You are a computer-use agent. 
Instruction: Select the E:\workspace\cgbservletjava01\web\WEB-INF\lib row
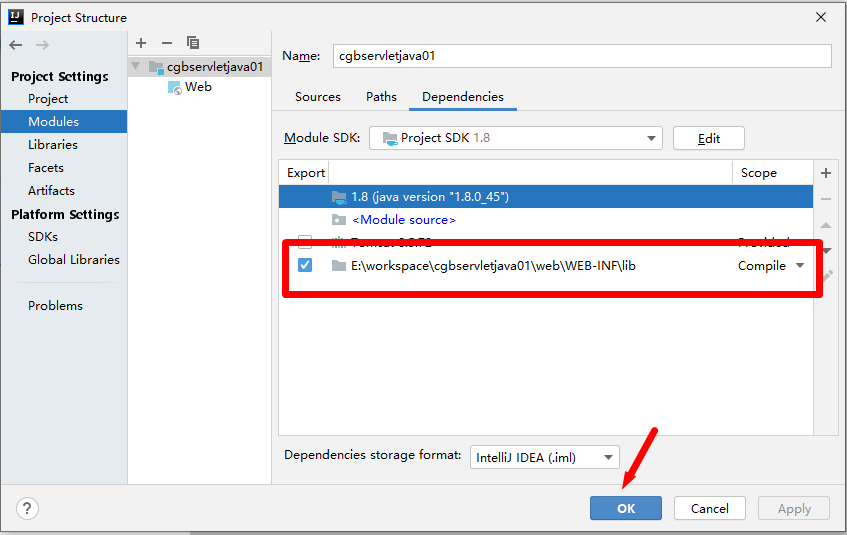pos(546,265)
